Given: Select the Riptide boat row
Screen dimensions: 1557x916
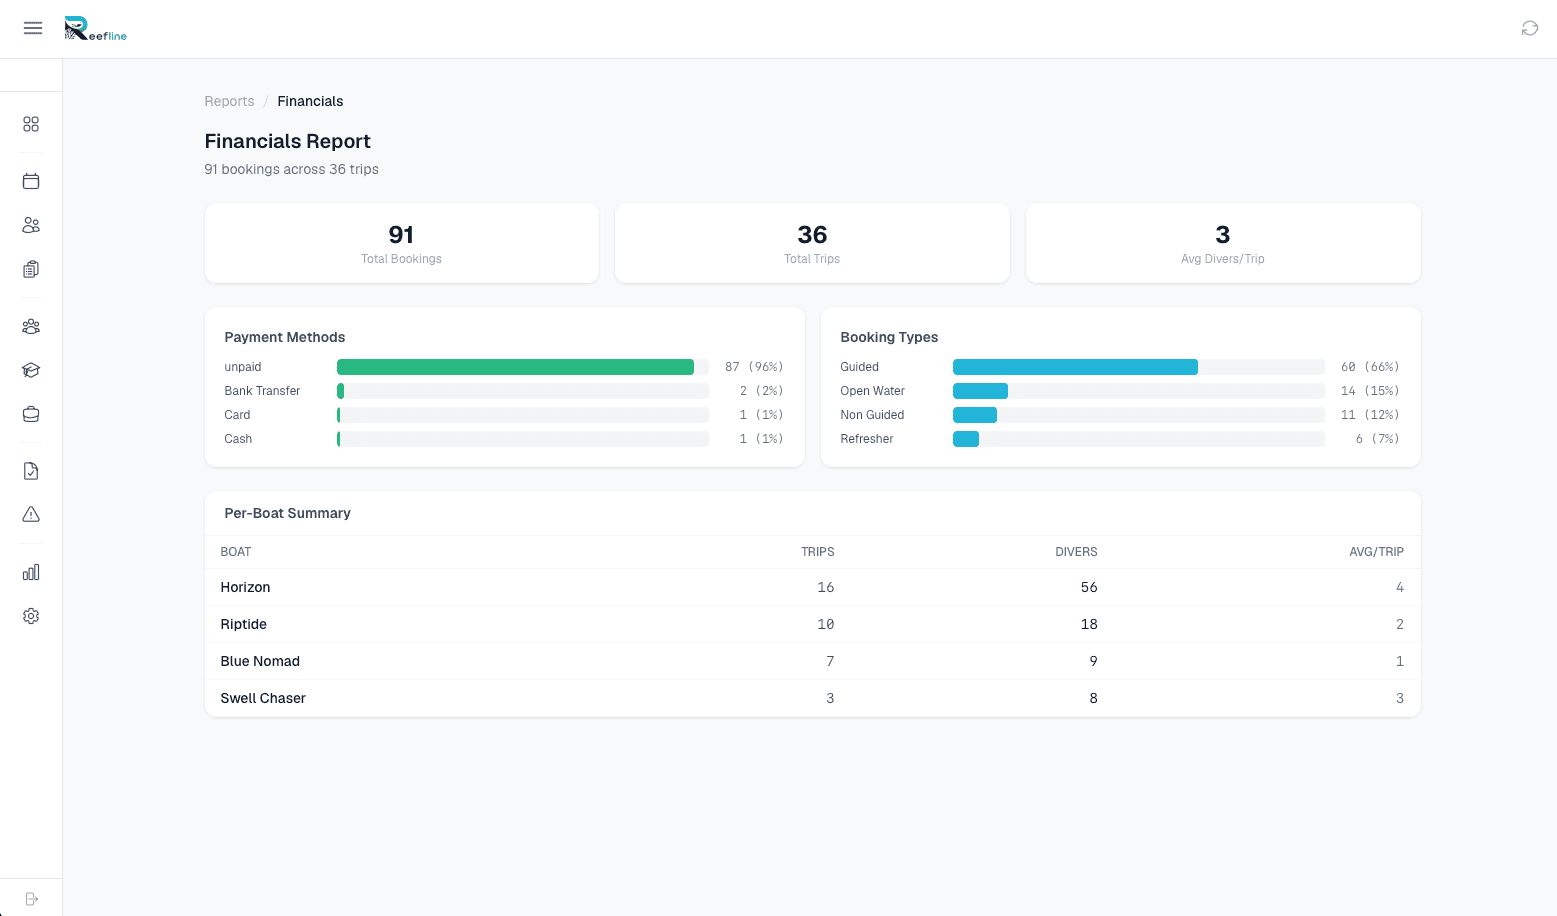Looking at the screenshot, I should [812, 624].
